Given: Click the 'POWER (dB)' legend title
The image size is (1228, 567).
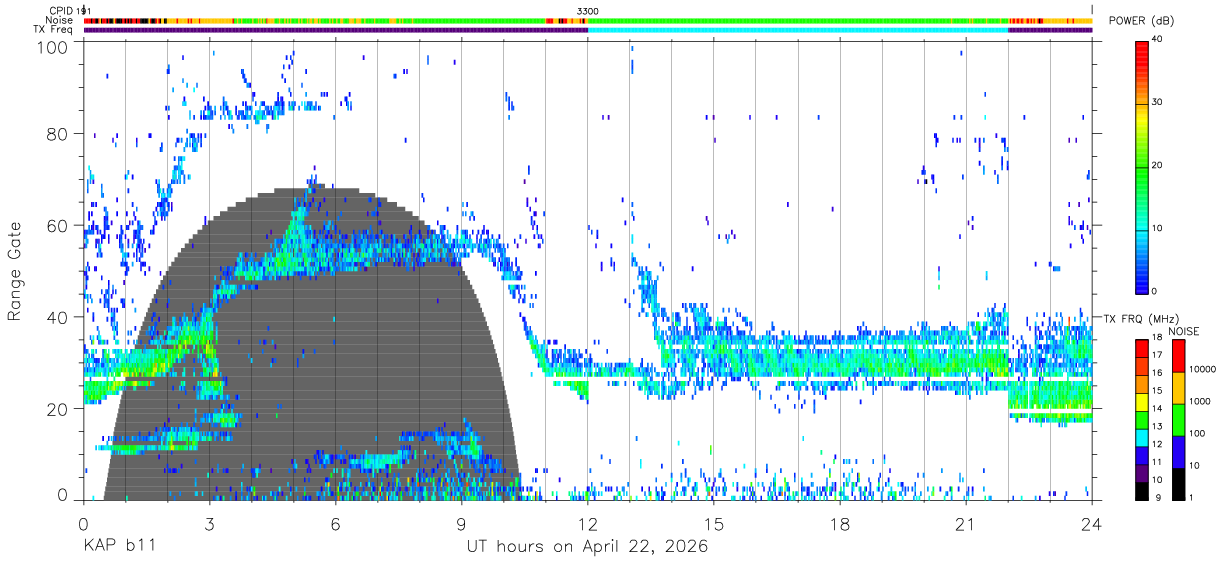Looking at the screenshot, I should coord(1142,21).
